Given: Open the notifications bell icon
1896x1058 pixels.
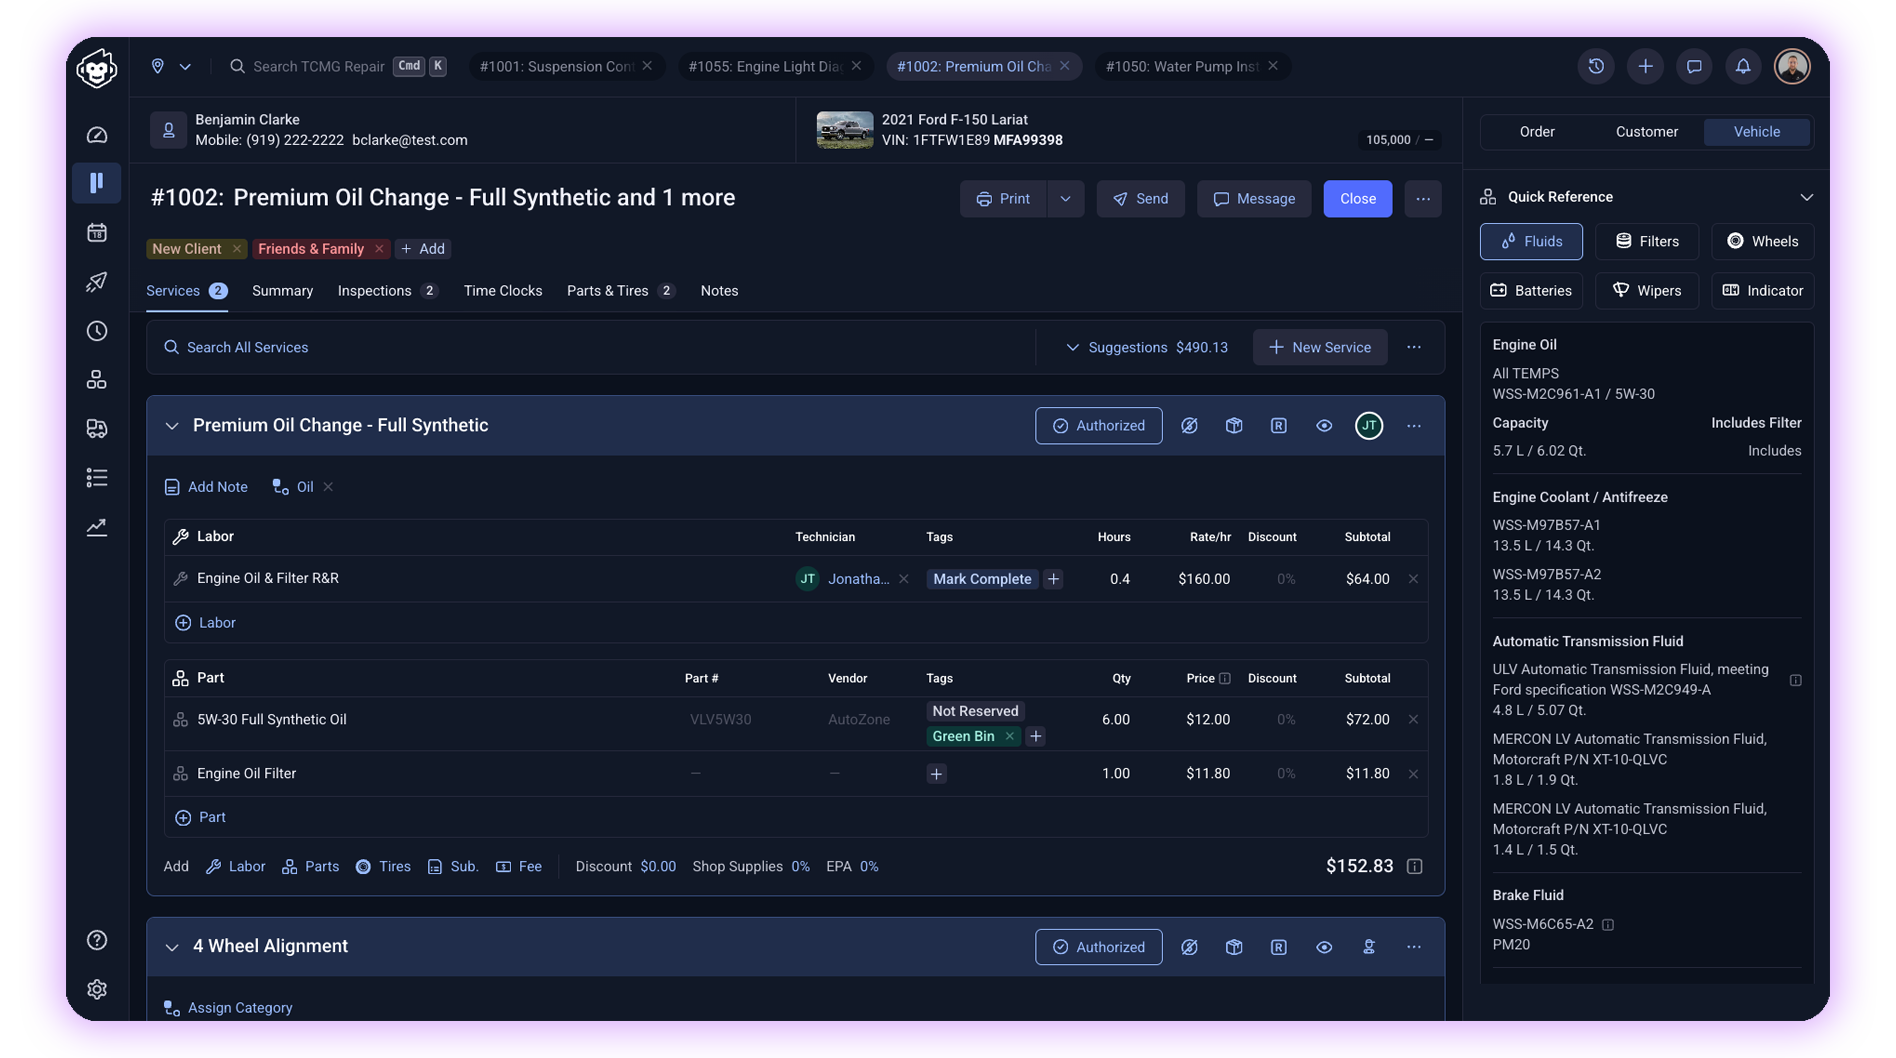Looking at the screenshot, I should [1743, 67].
